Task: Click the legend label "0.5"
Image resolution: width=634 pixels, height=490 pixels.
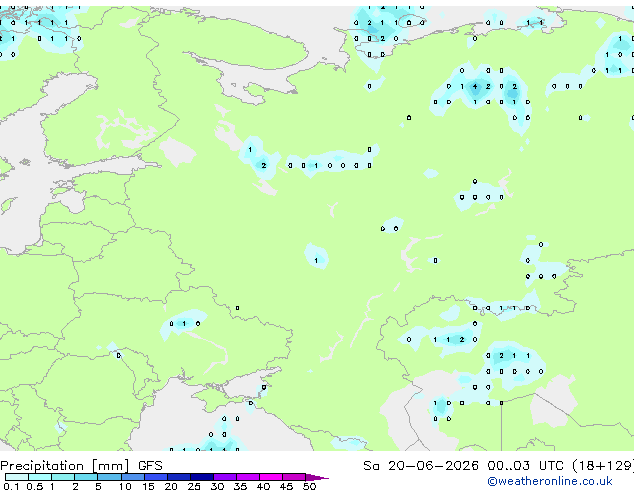Action: 35,486
